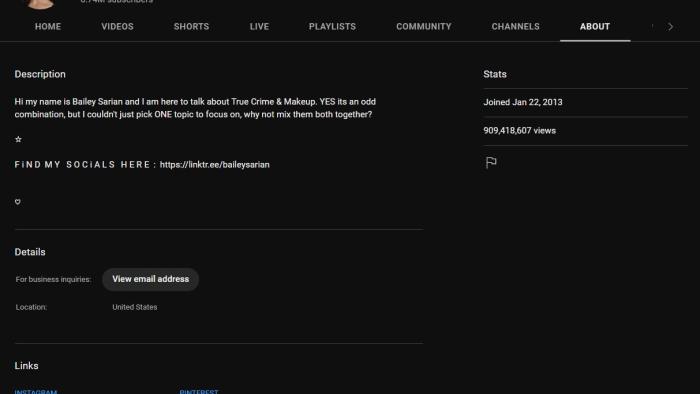This screenshot has width=700, height=394.
Task: Click the subscribers count text
Action: [117, 2]
